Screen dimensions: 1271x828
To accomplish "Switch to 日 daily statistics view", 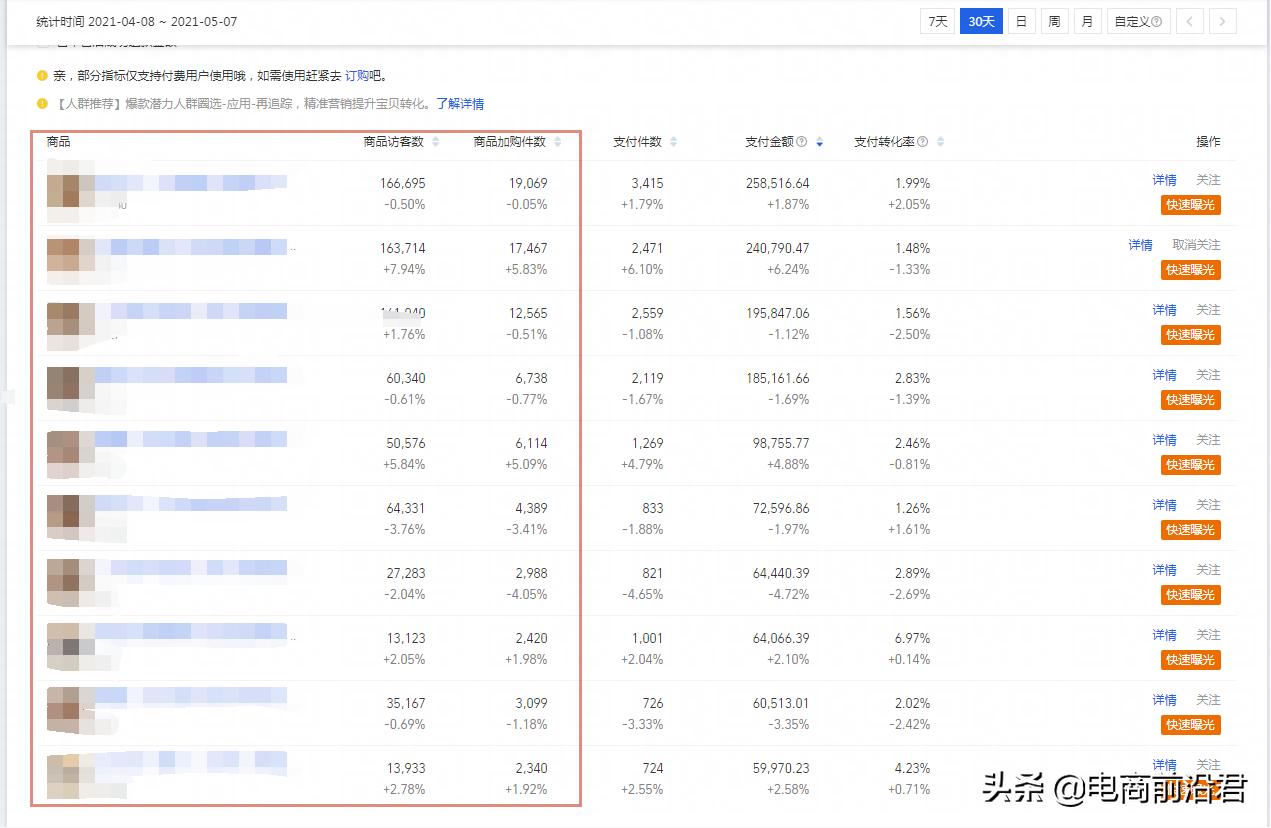I will (x=1021, y=20).
